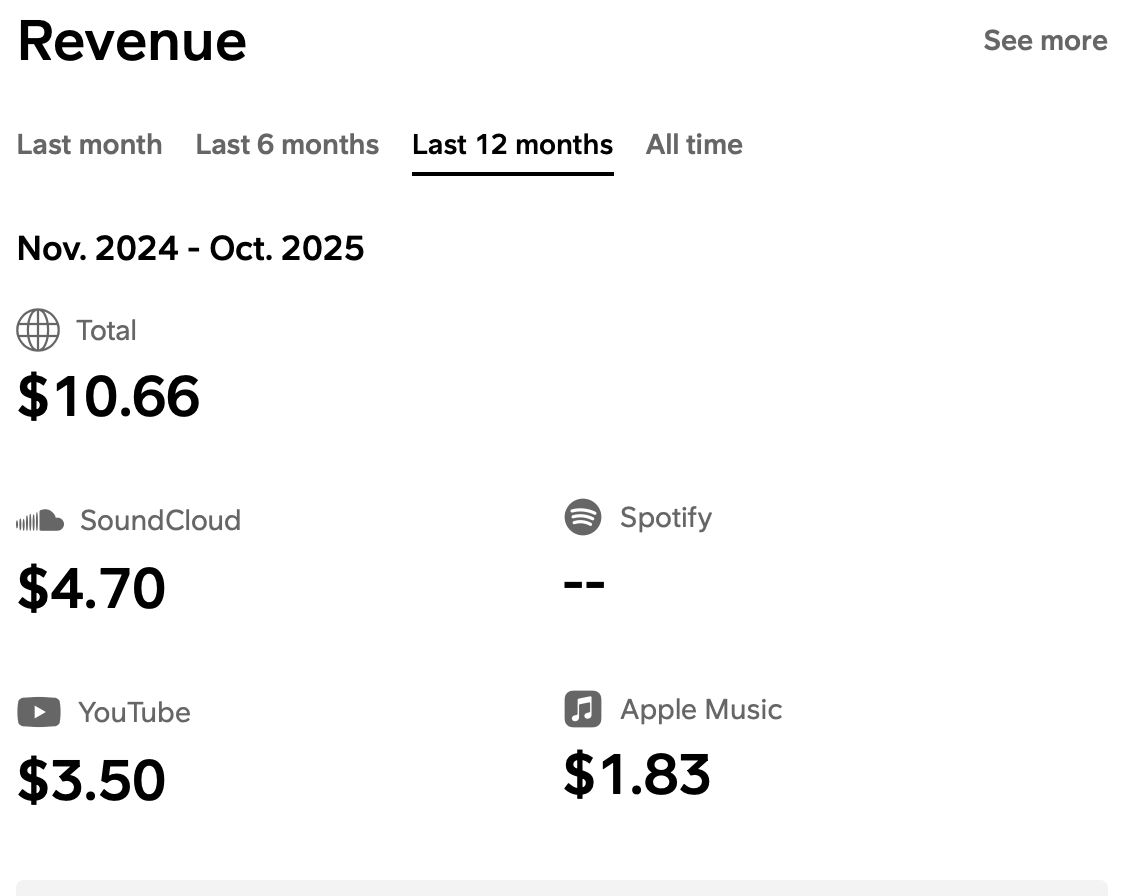Switch to the Last month tab
Screen dimensions: 1138x896
(89, 145)
